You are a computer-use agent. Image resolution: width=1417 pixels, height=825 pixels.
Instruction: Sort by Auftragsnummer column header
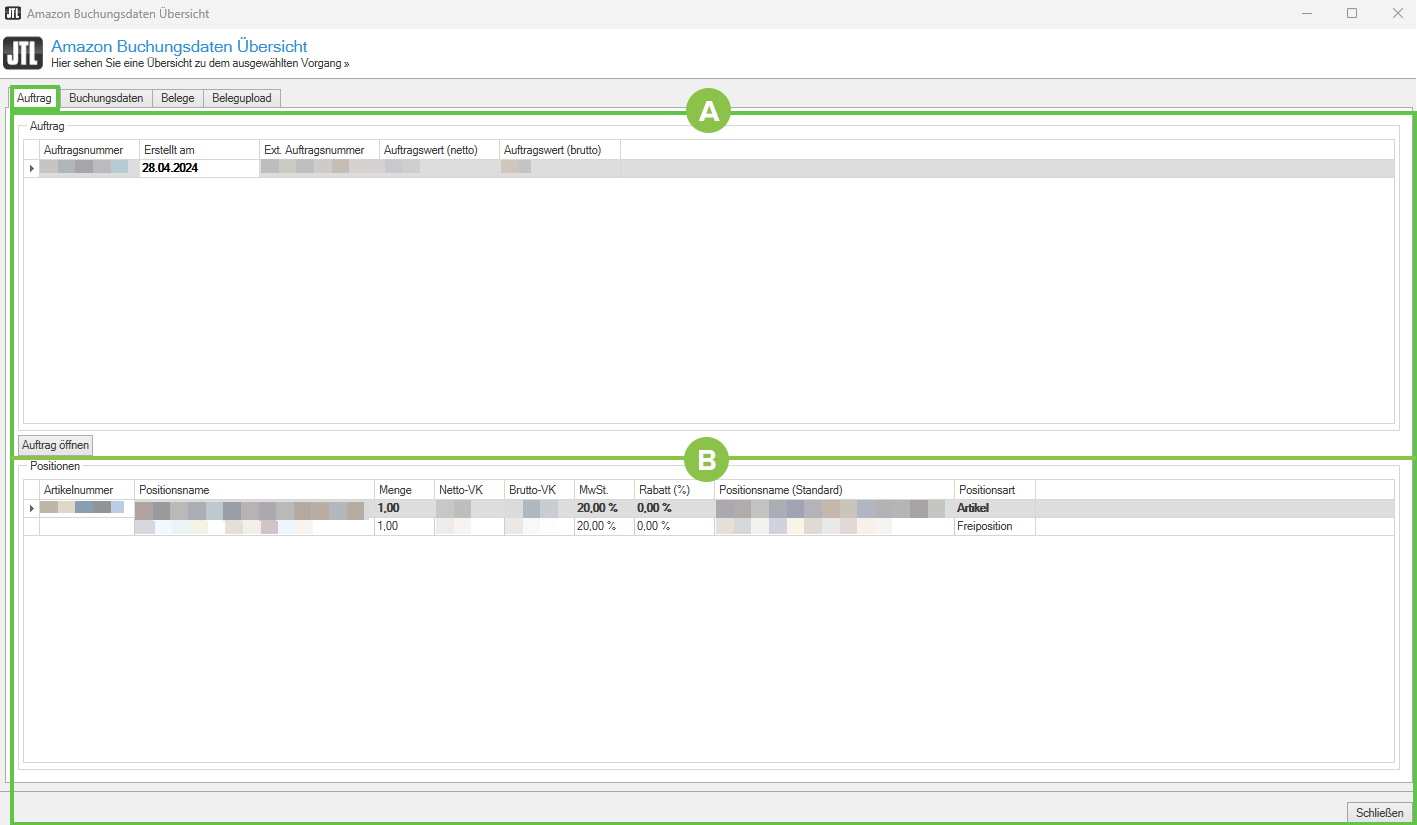tap(83, 150)
